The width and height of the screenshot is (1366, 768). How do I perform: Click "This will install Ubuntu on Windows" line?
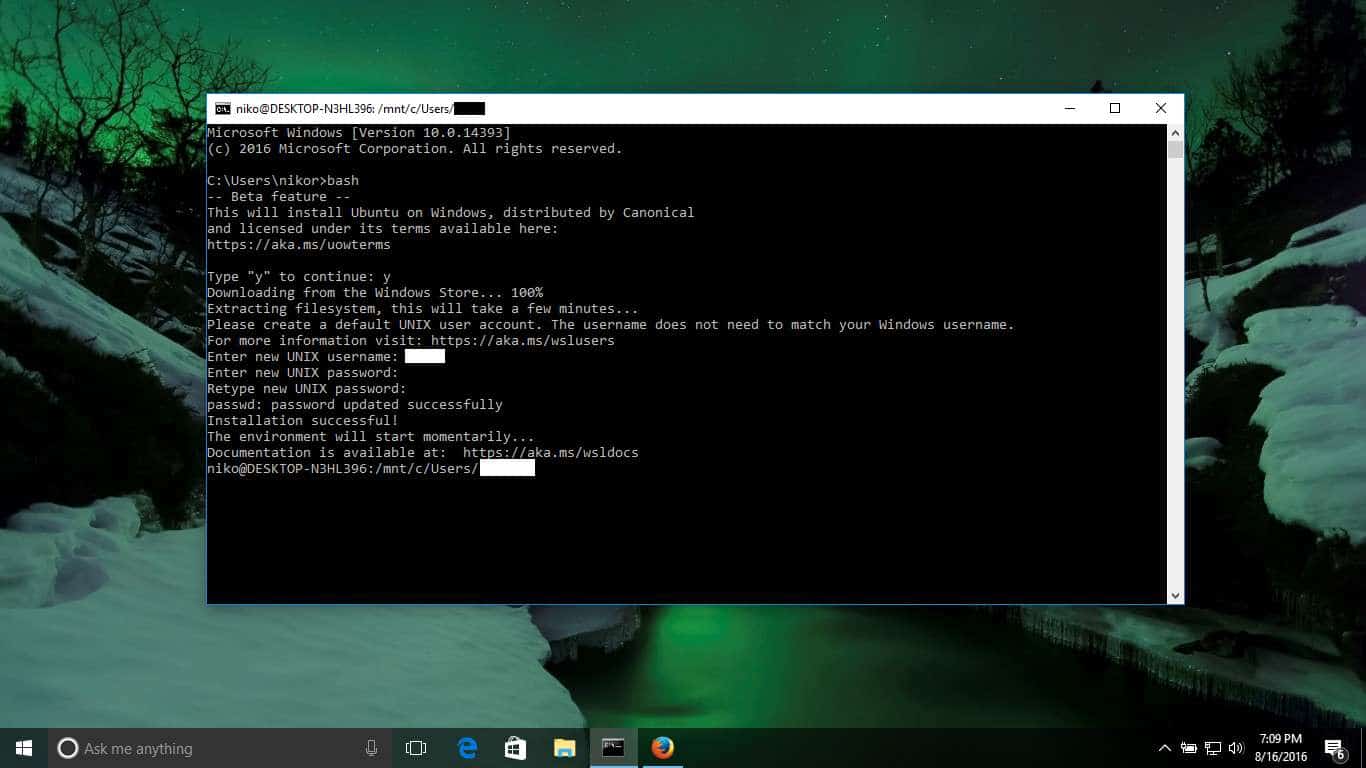coord(451,213)
